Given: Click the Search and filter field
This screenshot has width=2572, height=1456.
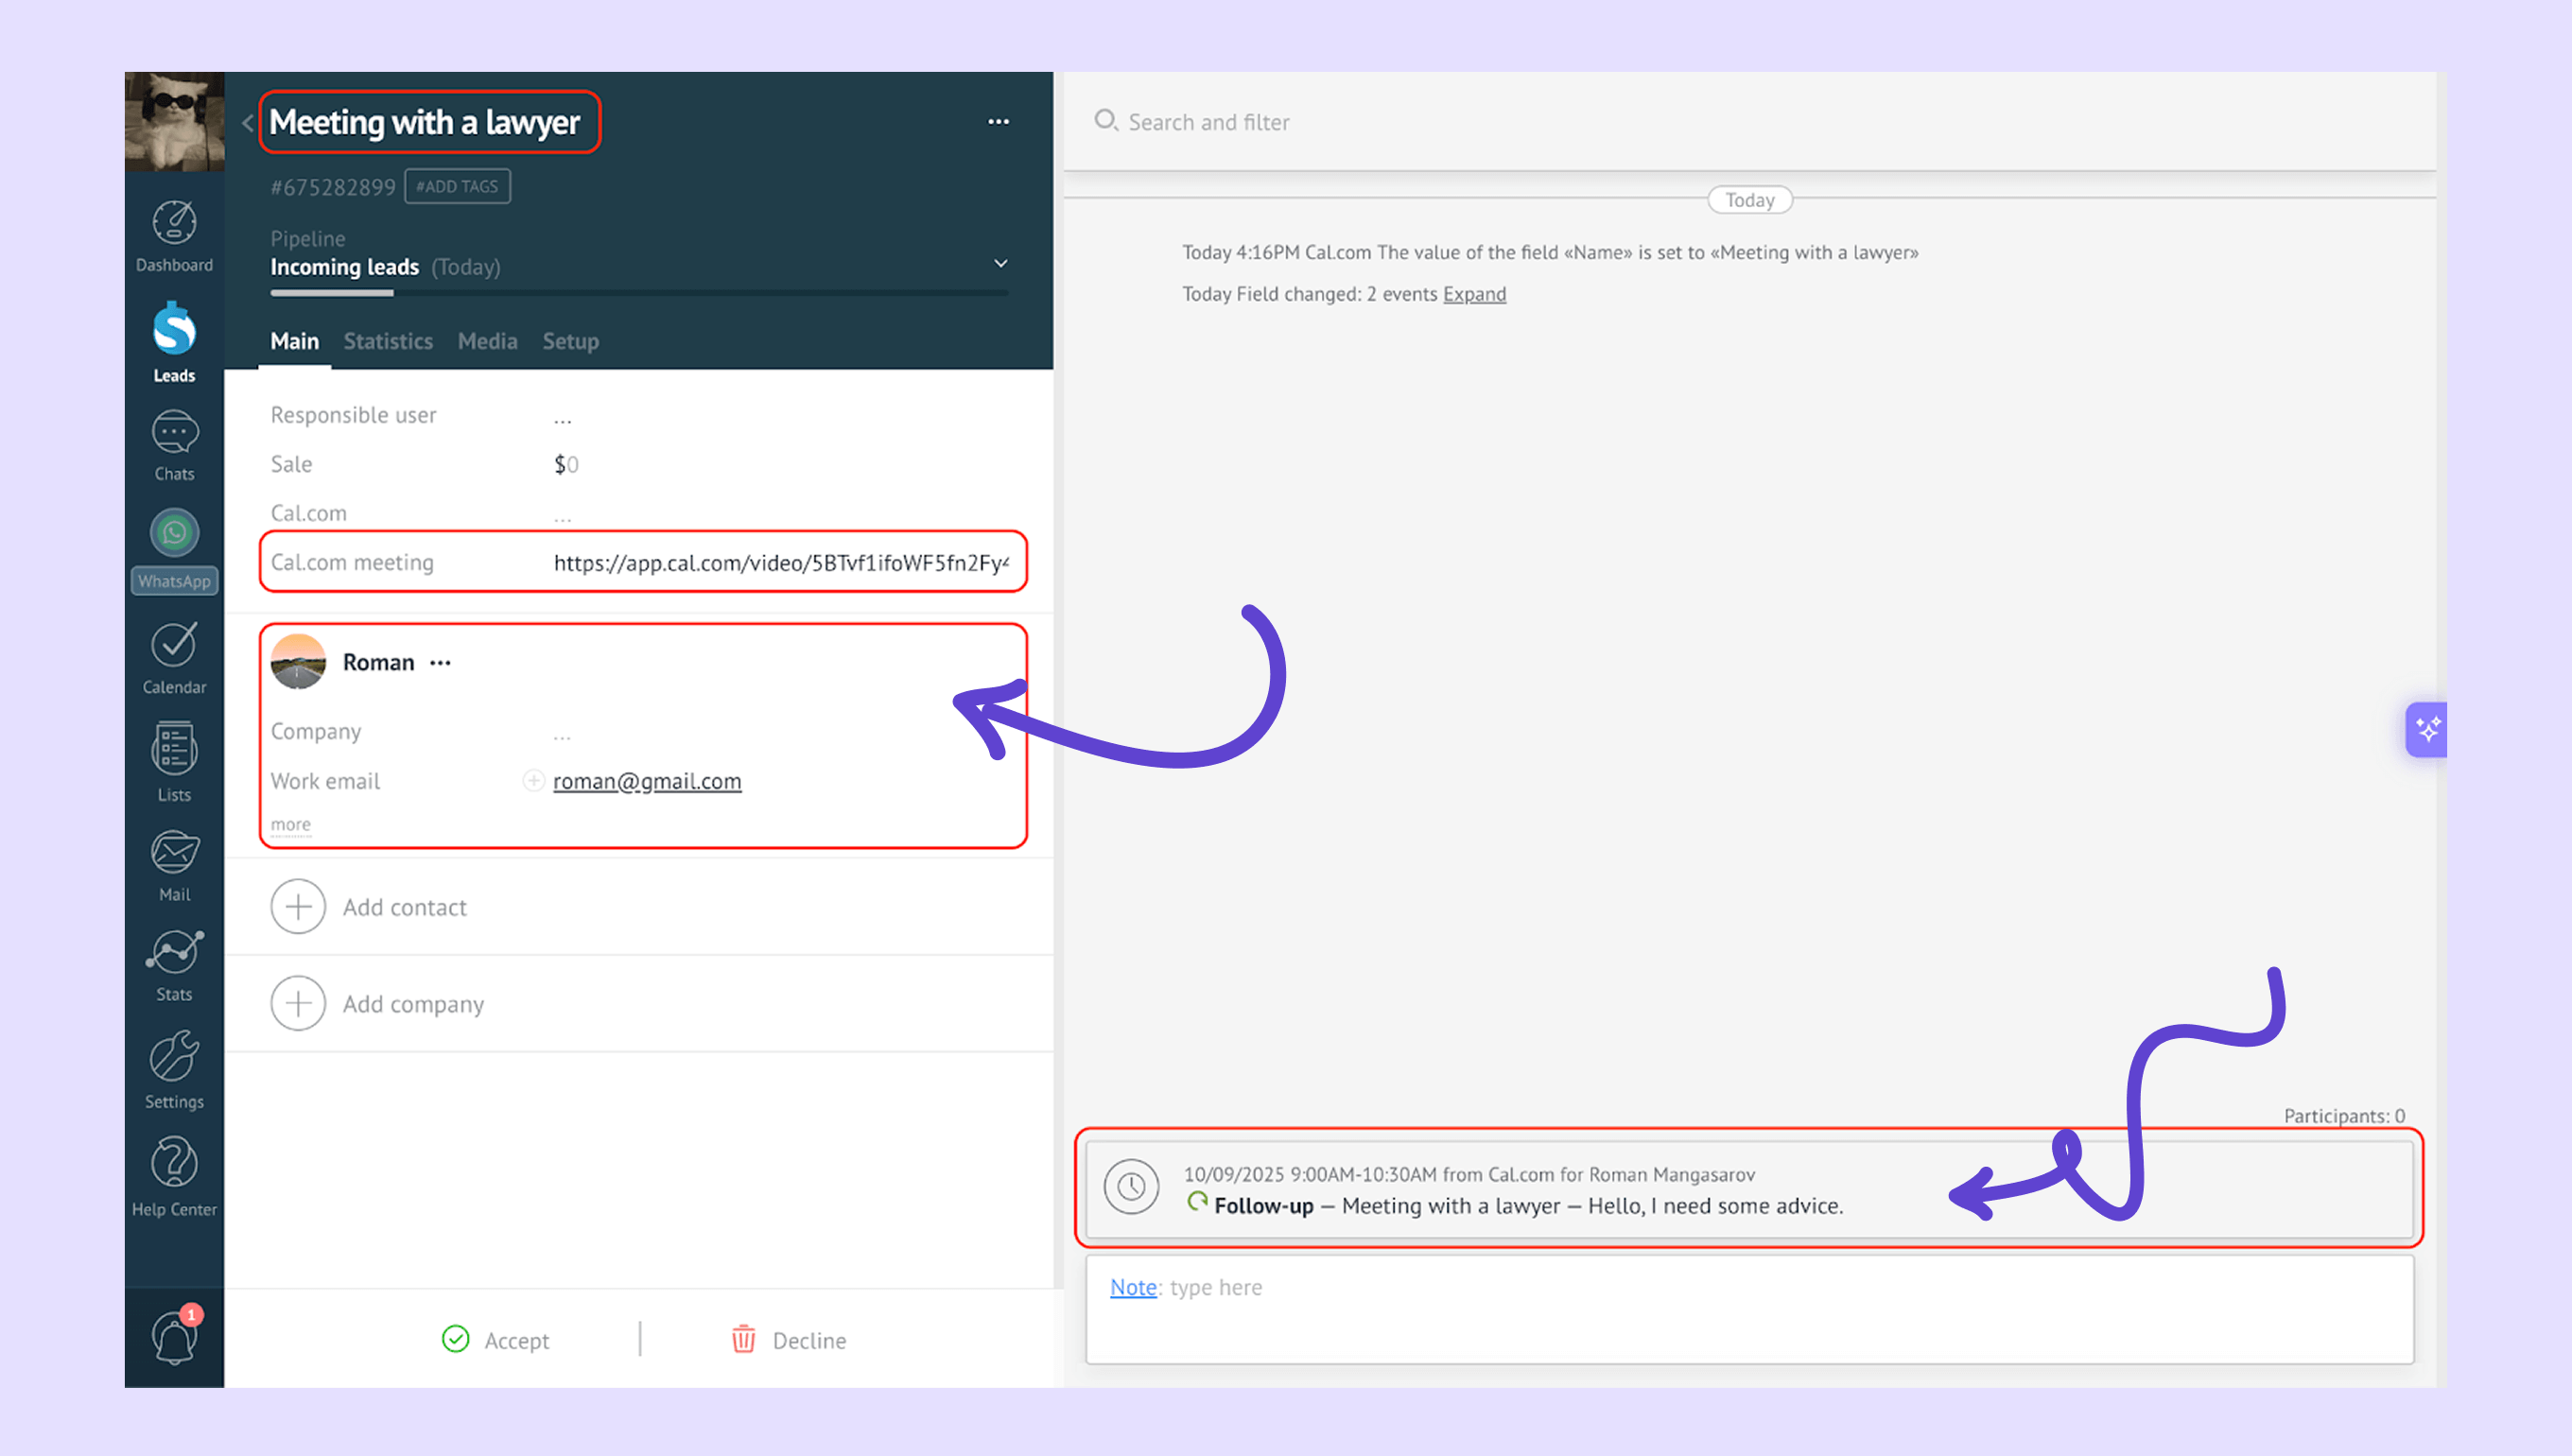Looking at the screenshot, I should 1208,122.
